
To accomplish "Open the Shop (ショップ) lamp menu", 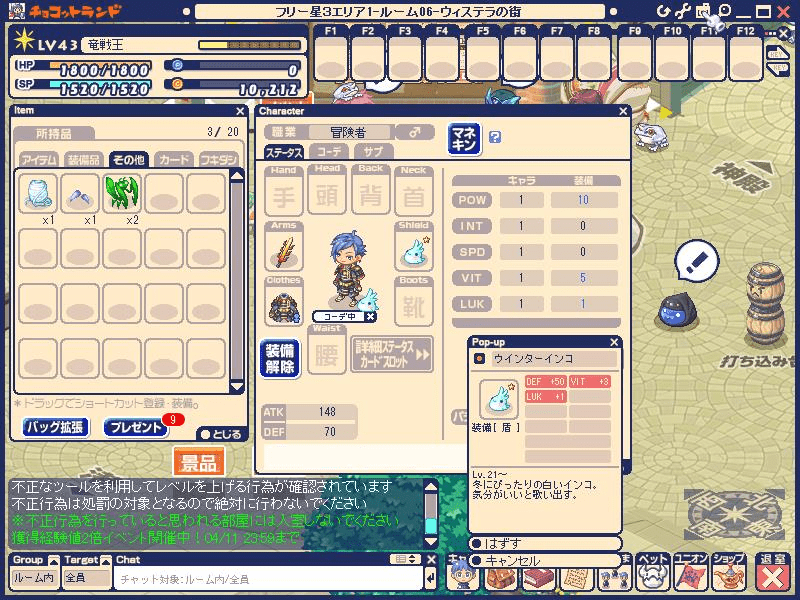I will click(x=728, y=572).
